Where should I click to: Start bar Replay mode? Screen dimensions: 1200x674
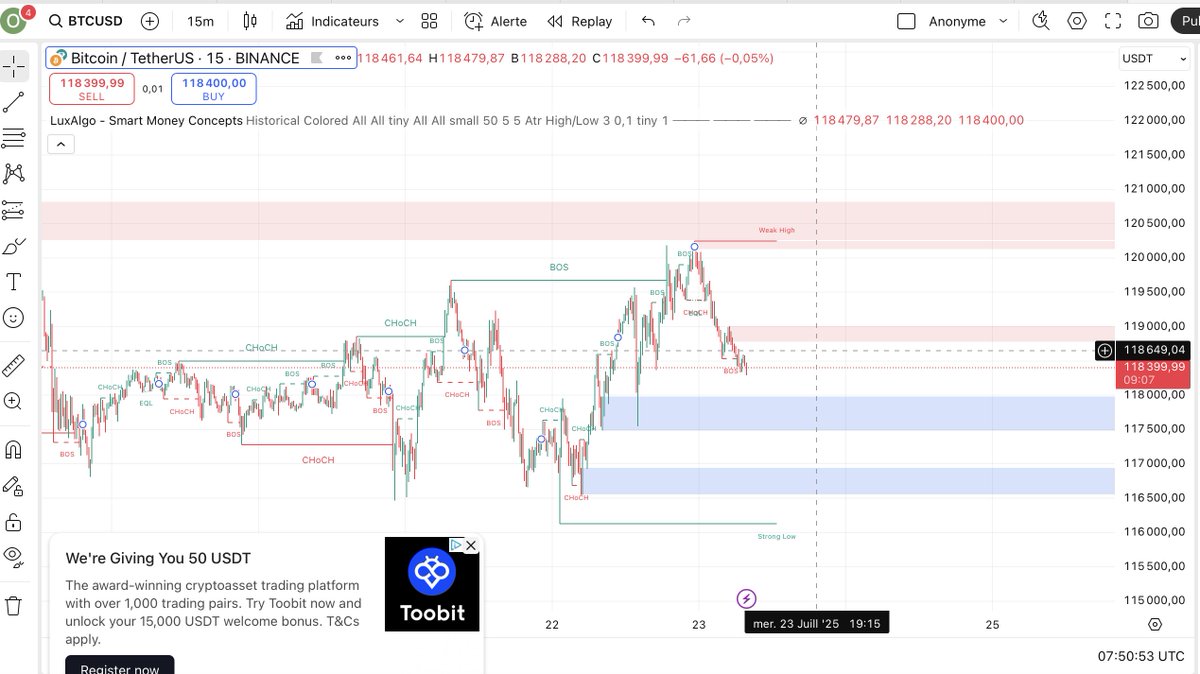[x=580, y=21]
